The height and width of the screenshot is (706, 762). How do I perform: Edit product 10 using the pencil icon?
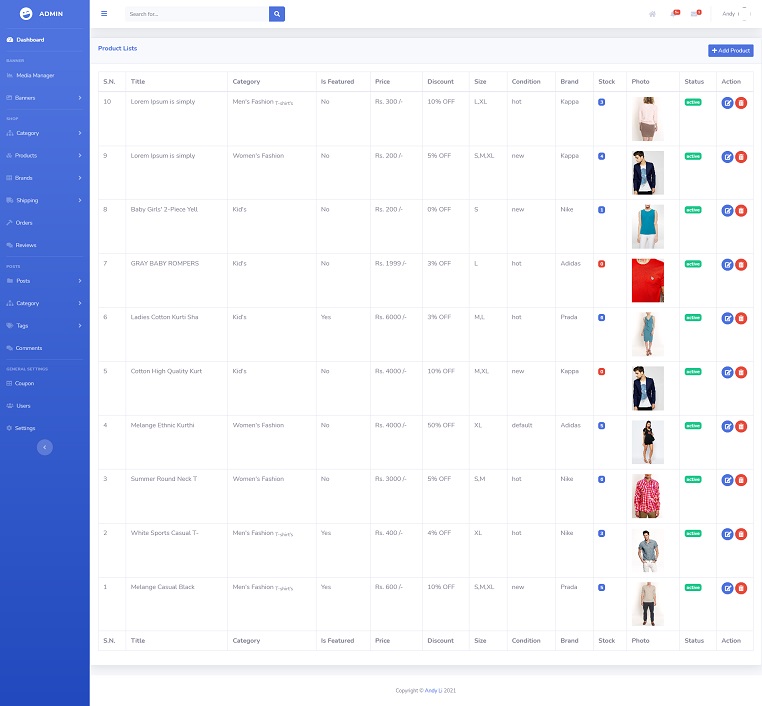[727, 103]
